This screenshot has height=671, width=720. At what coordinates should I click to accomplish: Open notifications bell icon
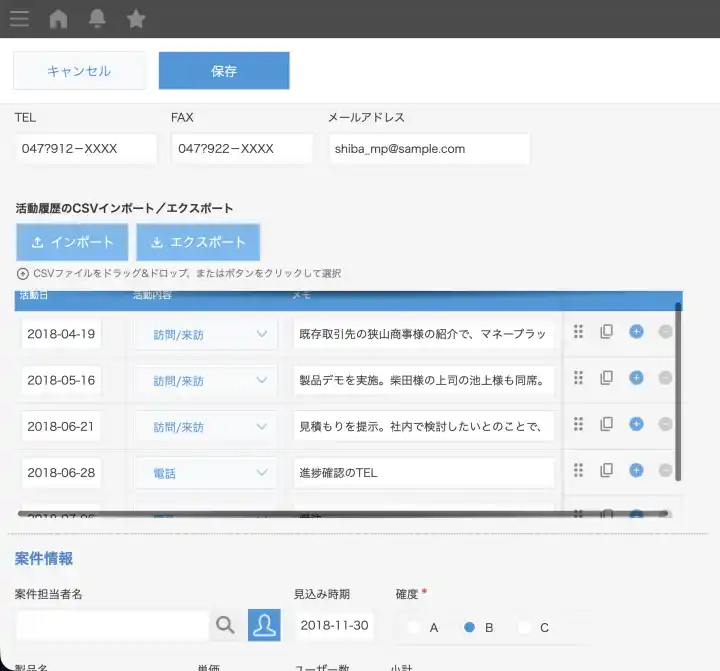click(x=97, y=19)
